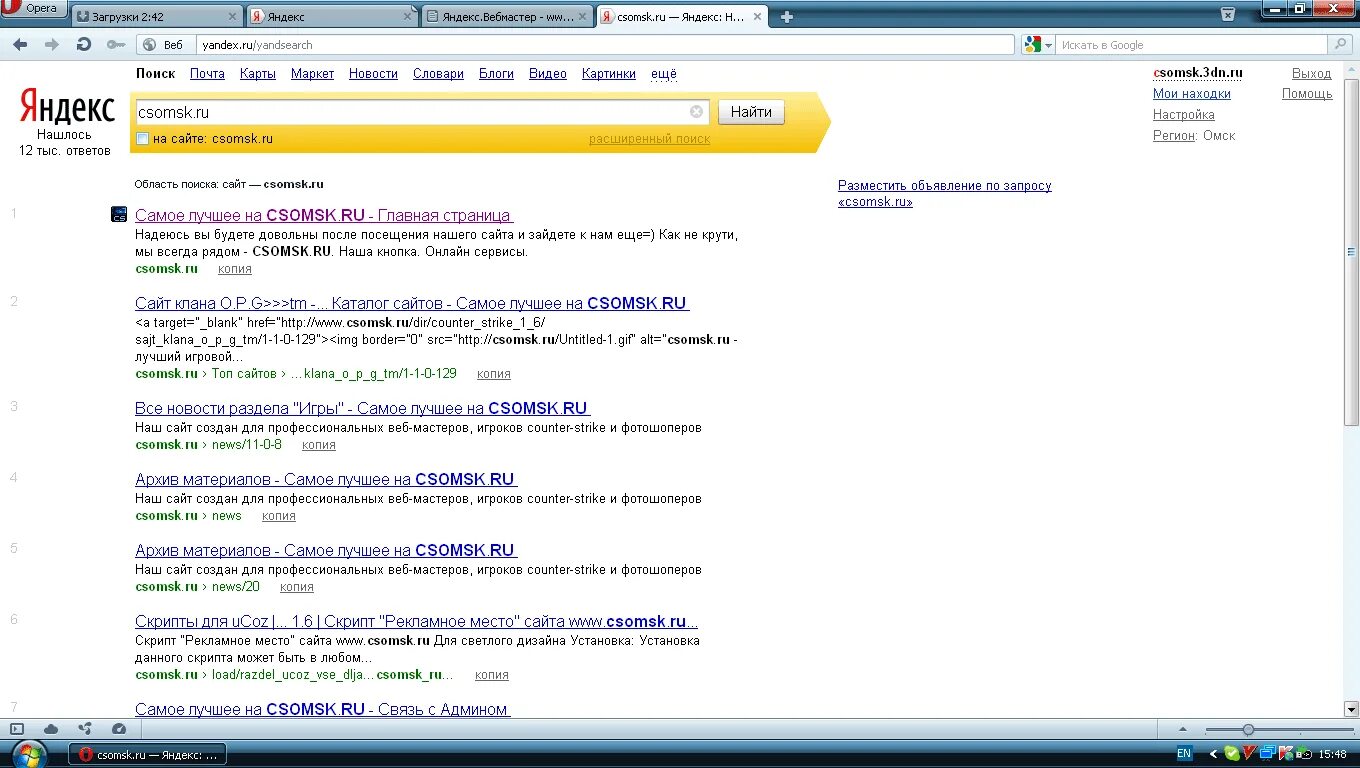Open the расширенный поиск link
Screen dimensions: 1360x768
click(x=649, y=139)
